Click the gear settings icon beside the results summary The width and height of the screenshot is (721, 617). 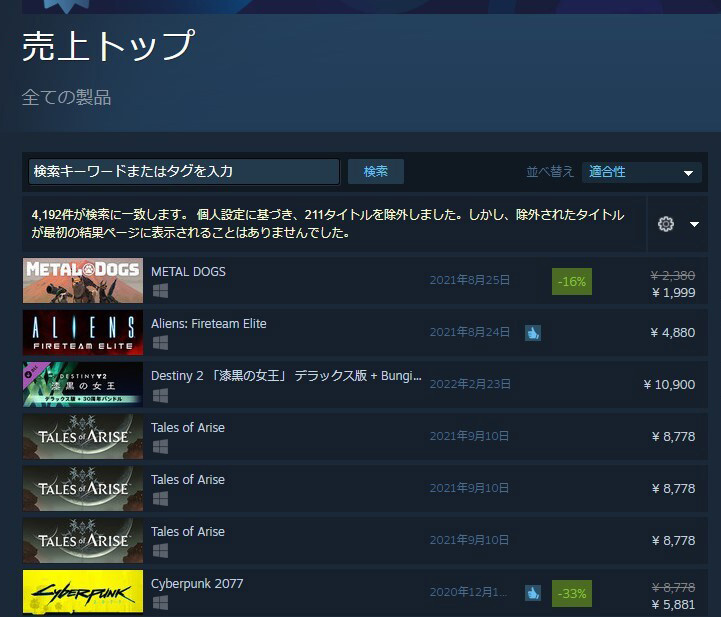point(666,224)
